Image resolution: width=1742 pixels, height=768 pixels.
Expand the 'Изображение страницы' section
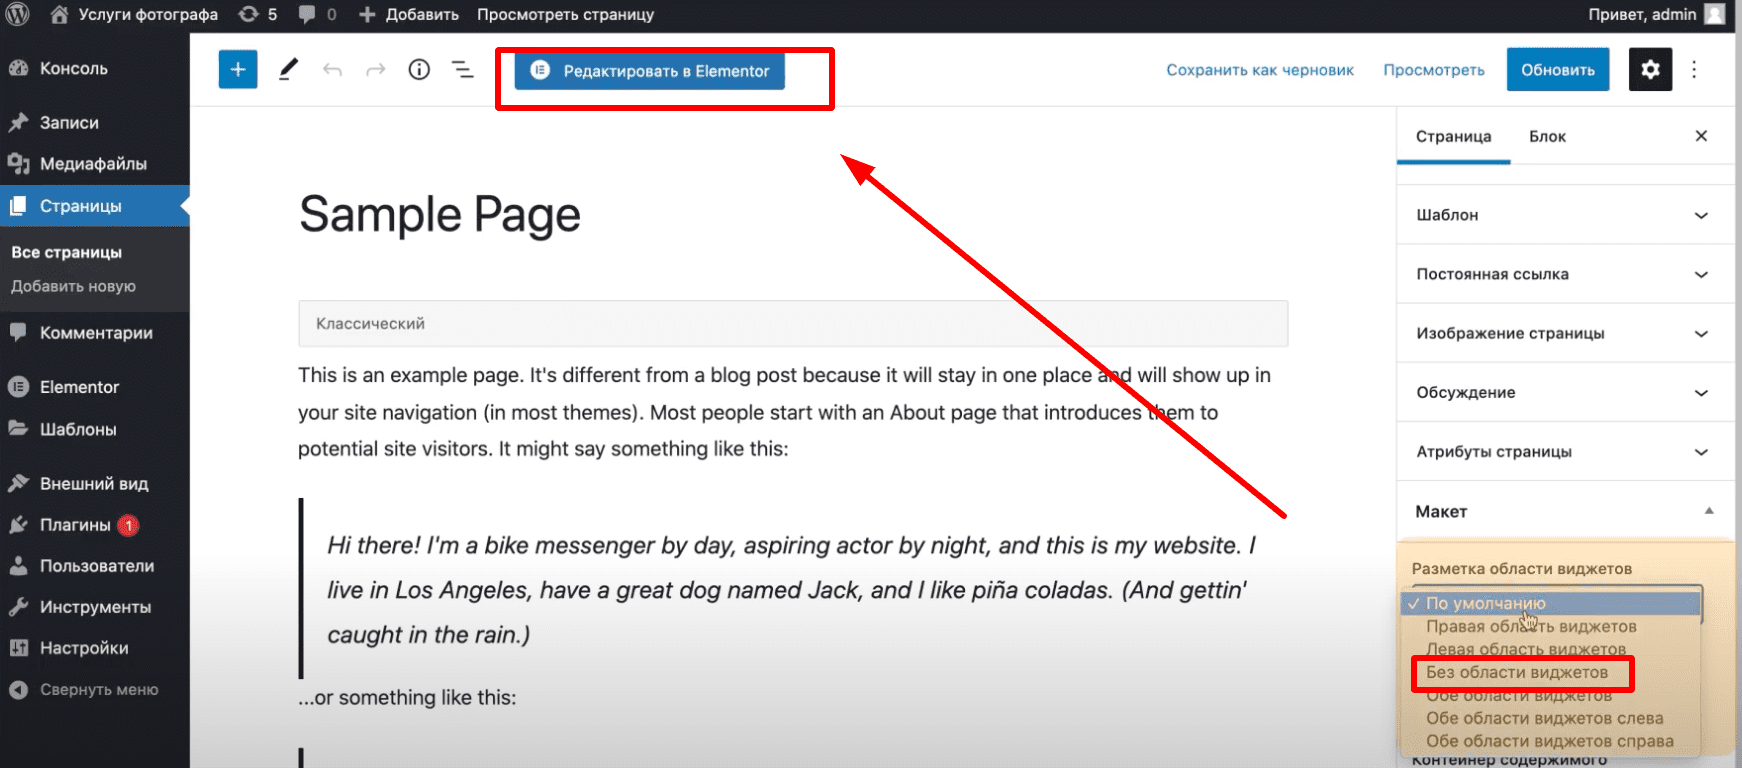1565,333
